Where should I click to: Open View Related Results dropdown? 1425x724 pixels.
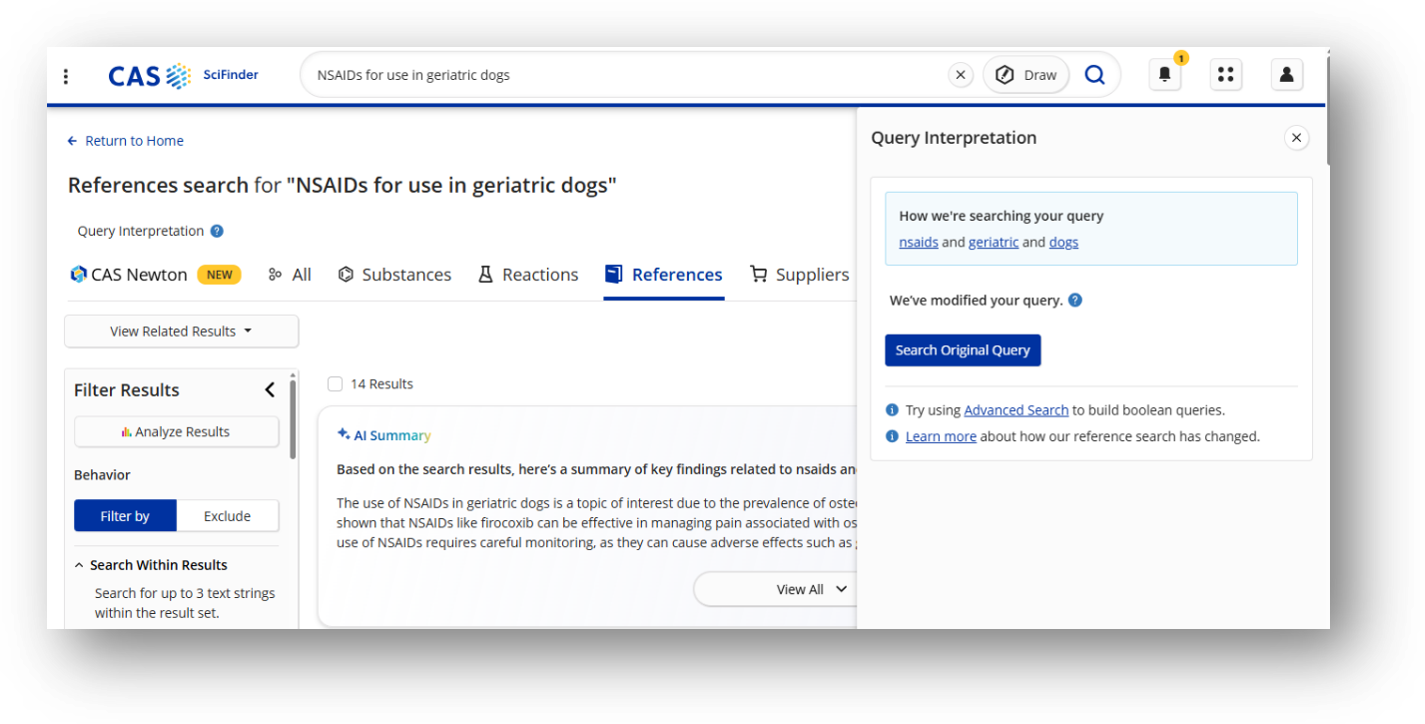pos(181,331)
